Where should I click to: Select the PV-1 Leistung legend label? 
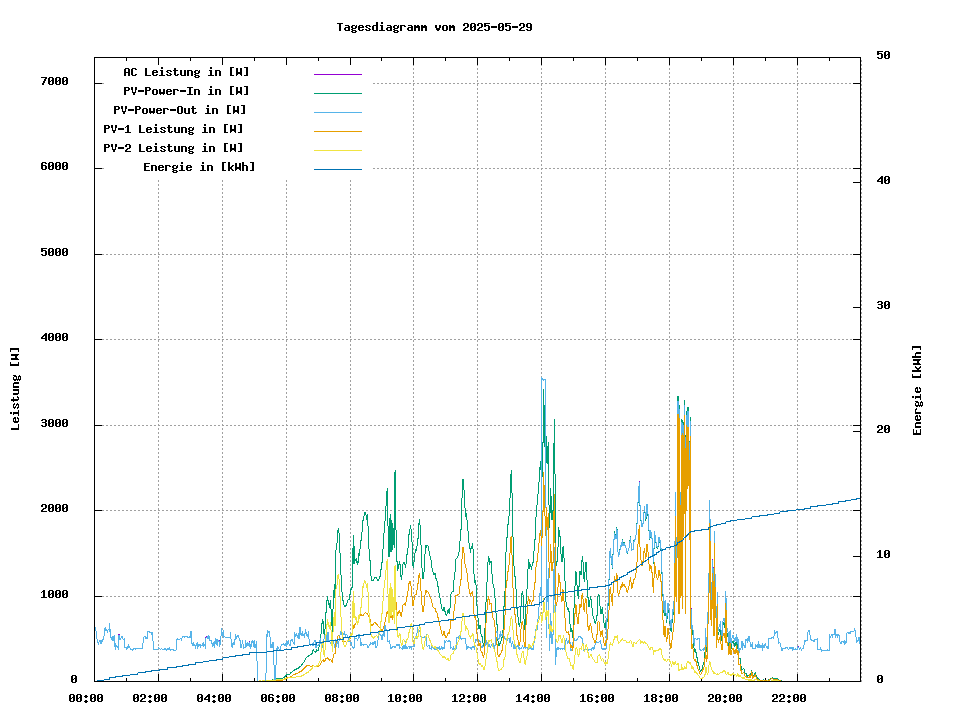point(173,129)
